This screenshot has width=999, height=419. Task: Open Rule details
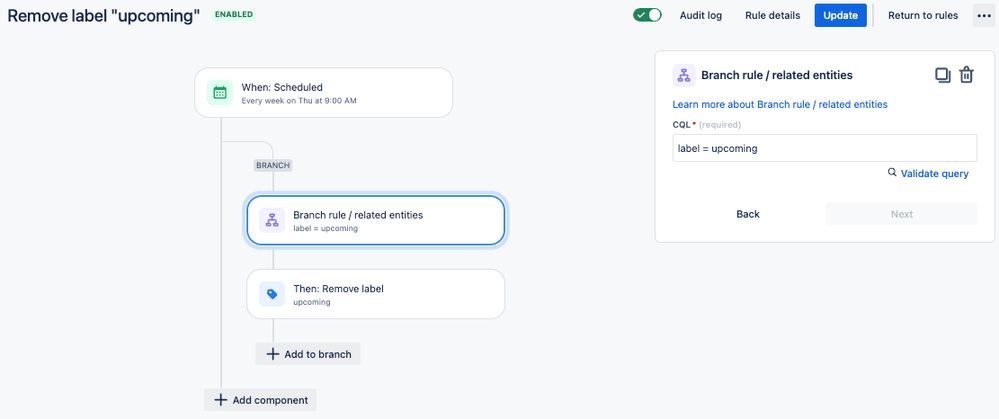[772, 15]
